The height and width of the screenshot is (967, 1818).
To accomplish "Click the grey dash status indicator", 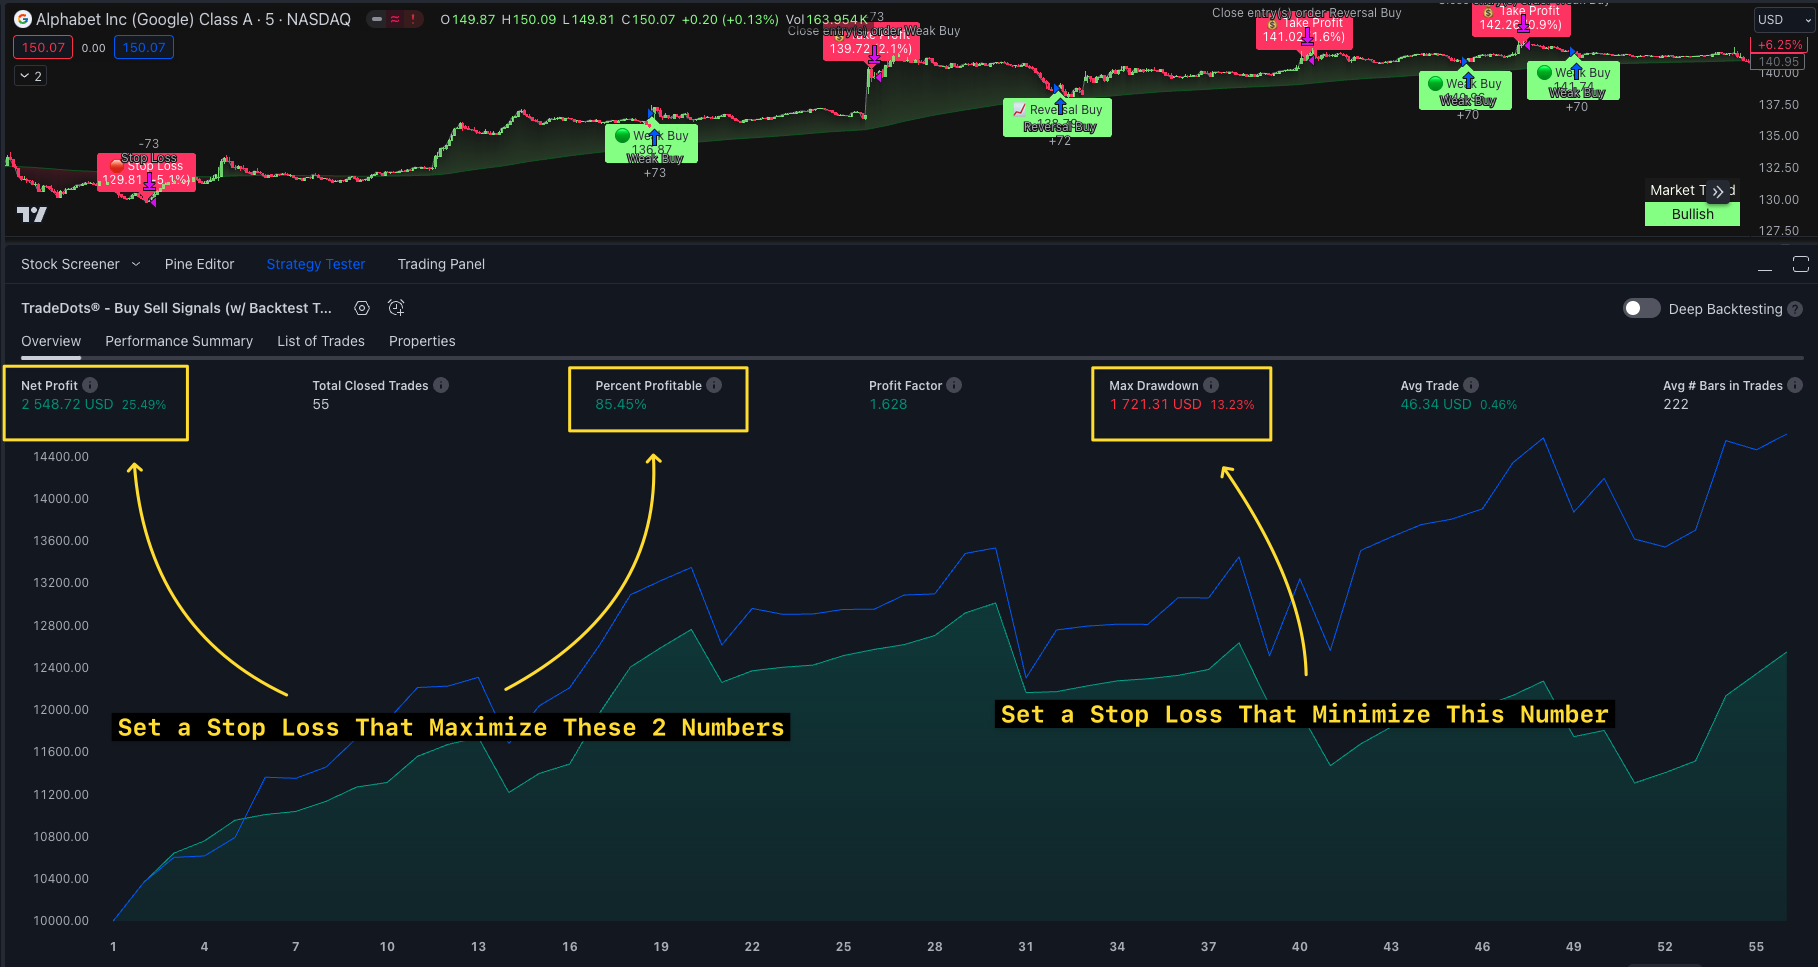I will click(377, 19).
